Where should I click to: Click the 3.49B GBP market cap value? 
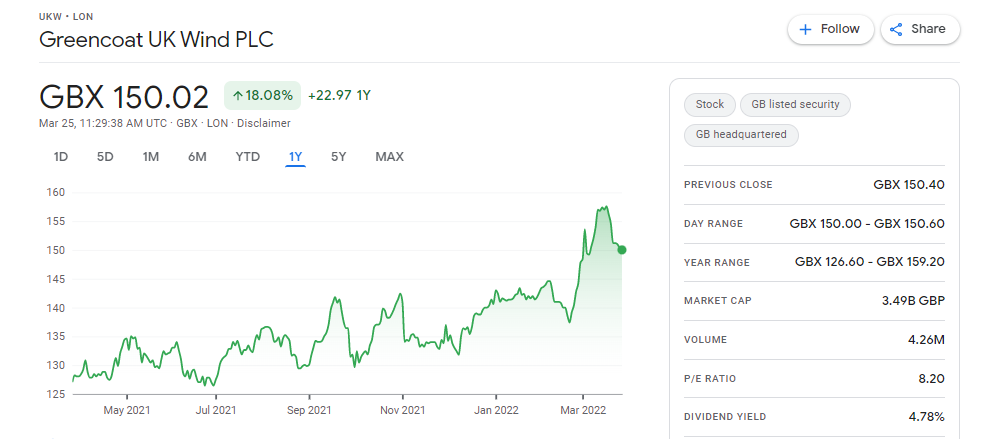913,301
